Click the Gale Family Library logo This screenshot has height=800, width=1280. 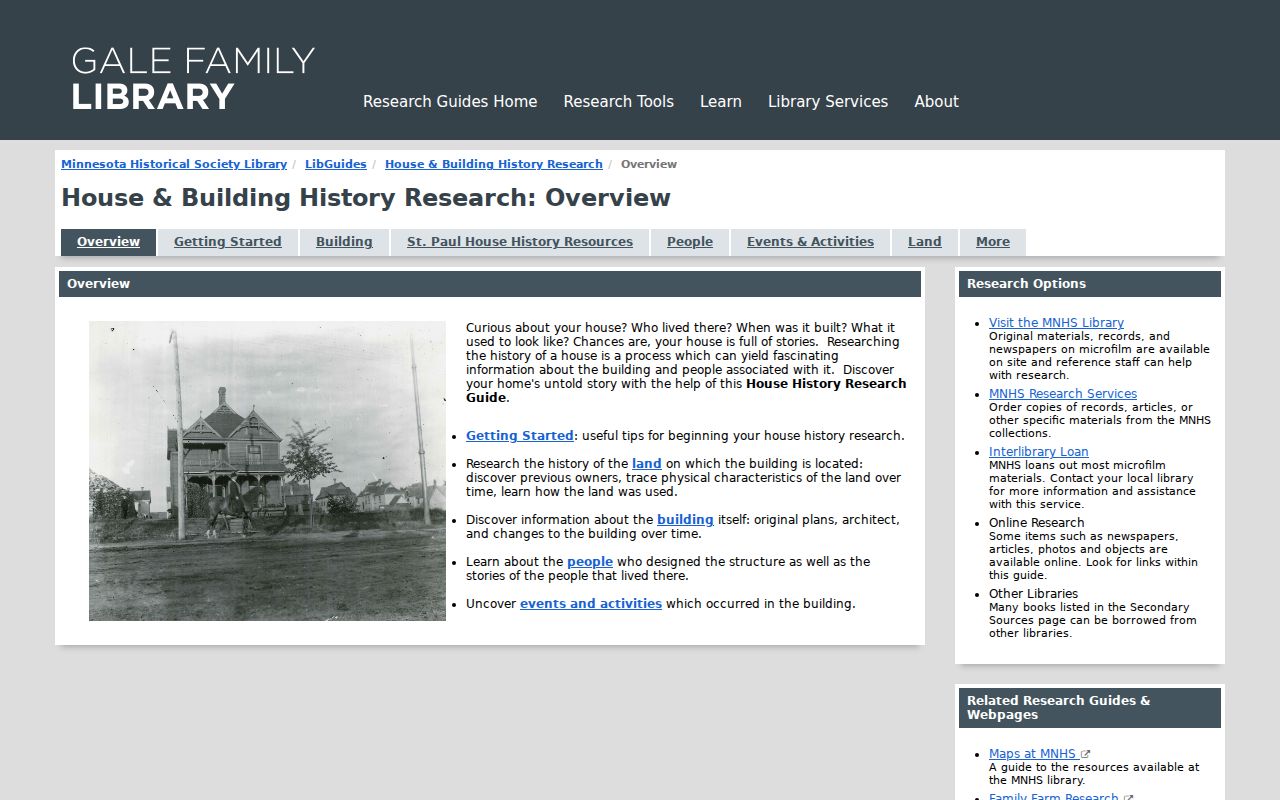[x=193, y=78]
